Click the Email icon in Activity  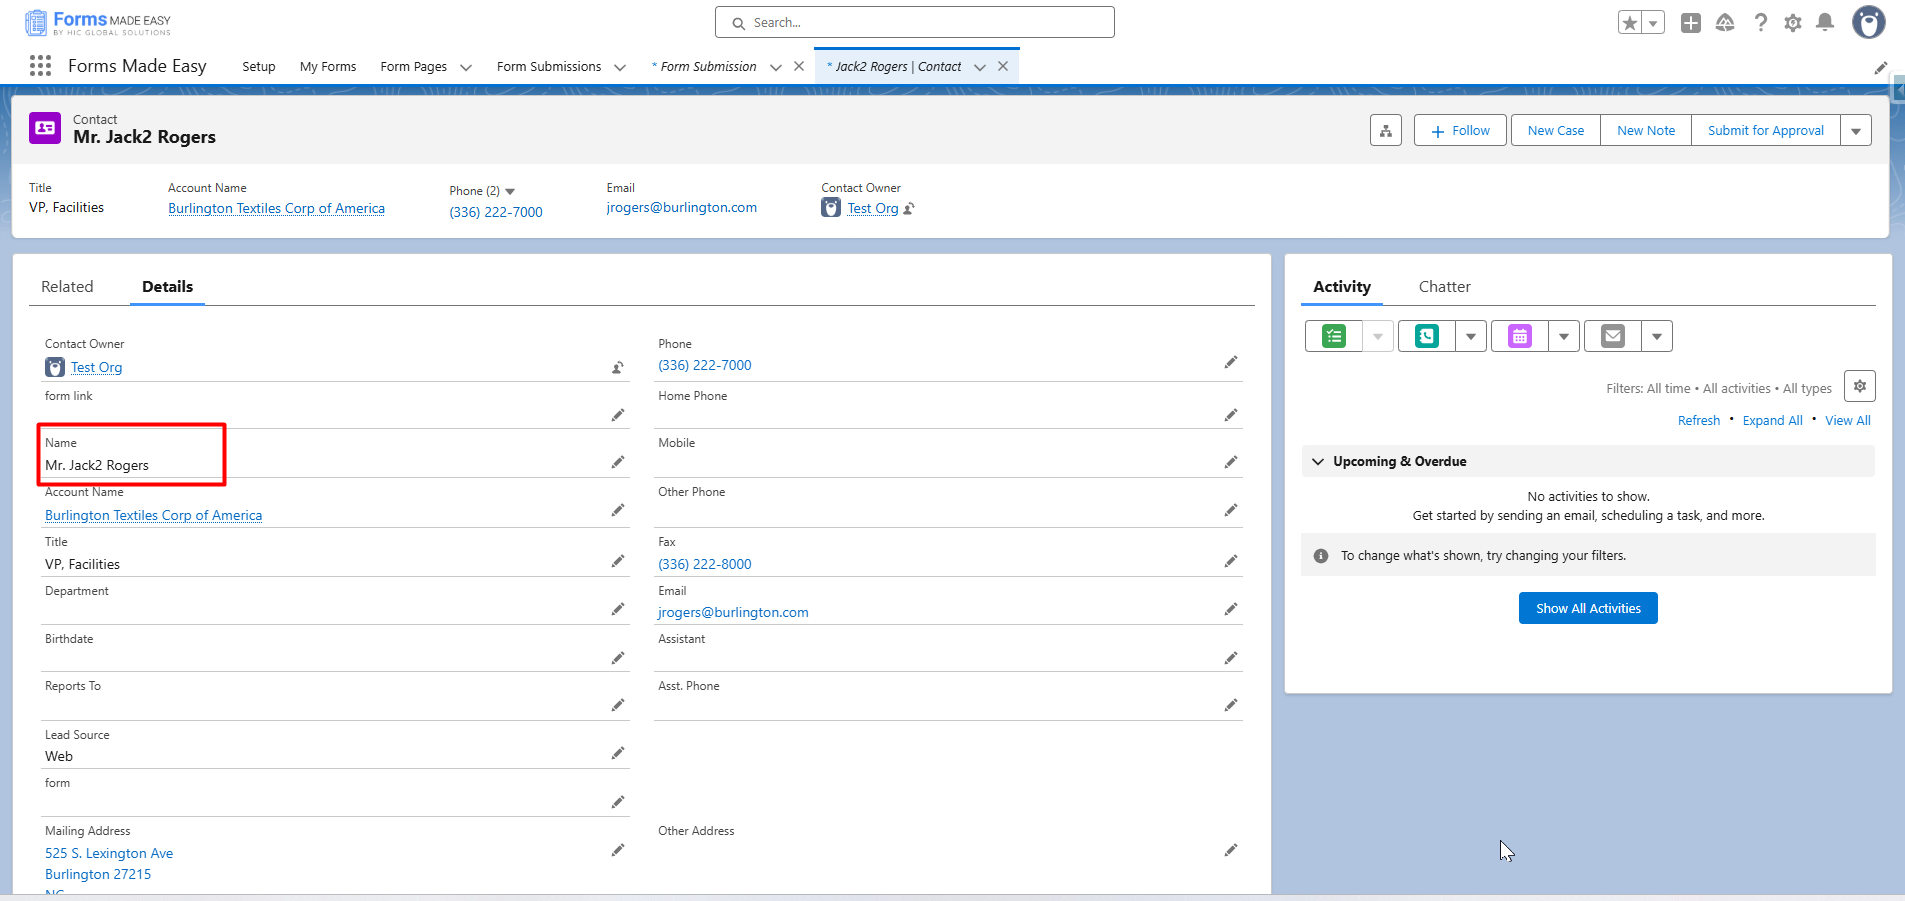pyautogui.click(x=1613, y=336)
